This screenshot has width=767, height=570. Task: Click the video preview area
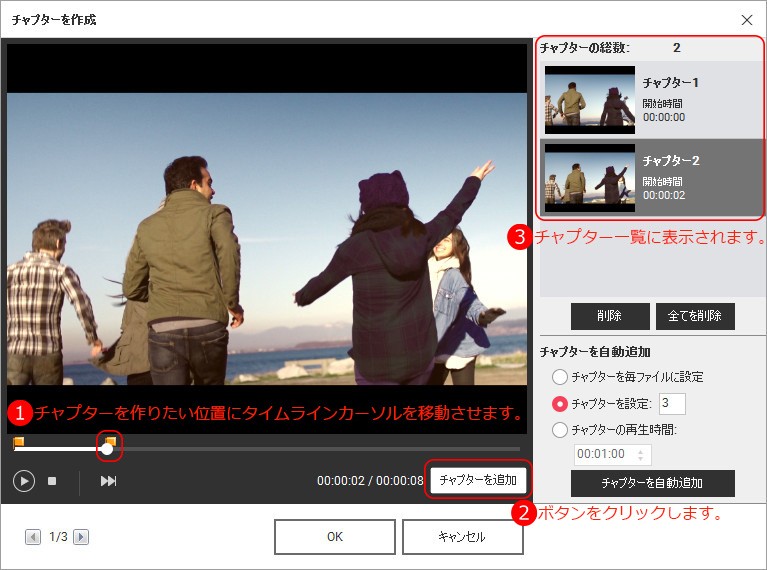pyautogui.click(x=267, y=239)
